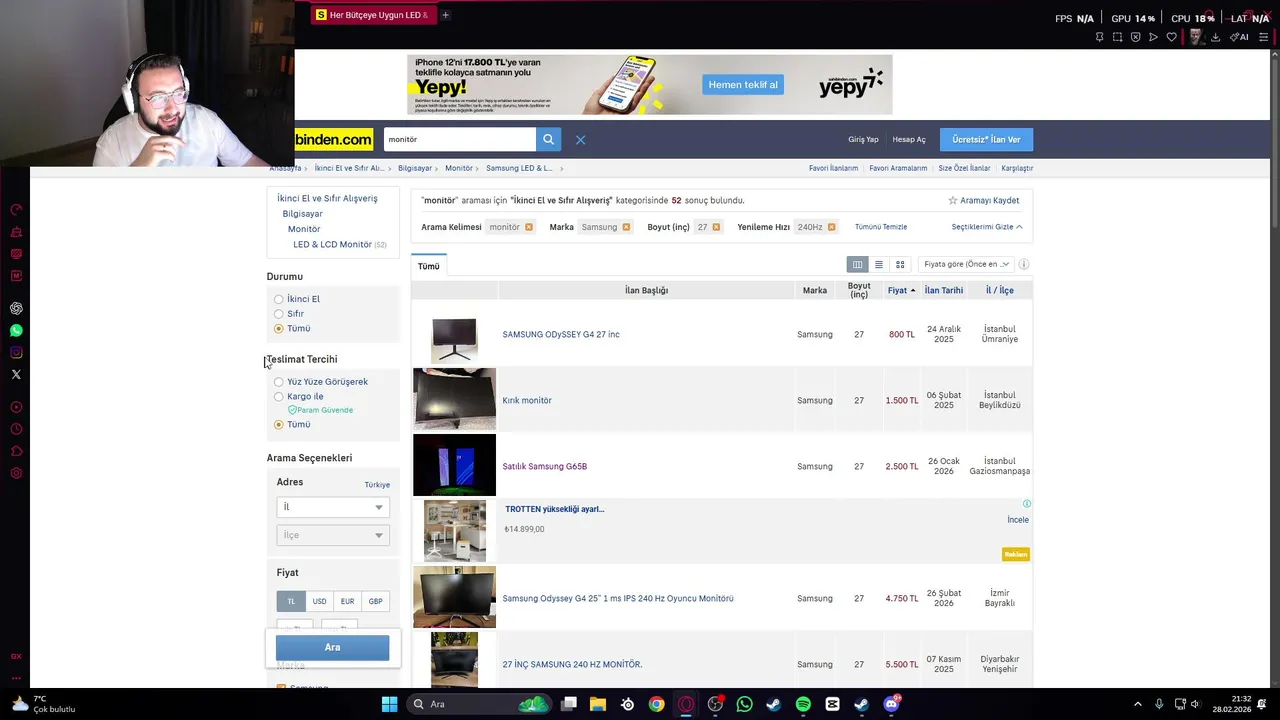Click the pin icon in the address bar

pos(1099,37)
